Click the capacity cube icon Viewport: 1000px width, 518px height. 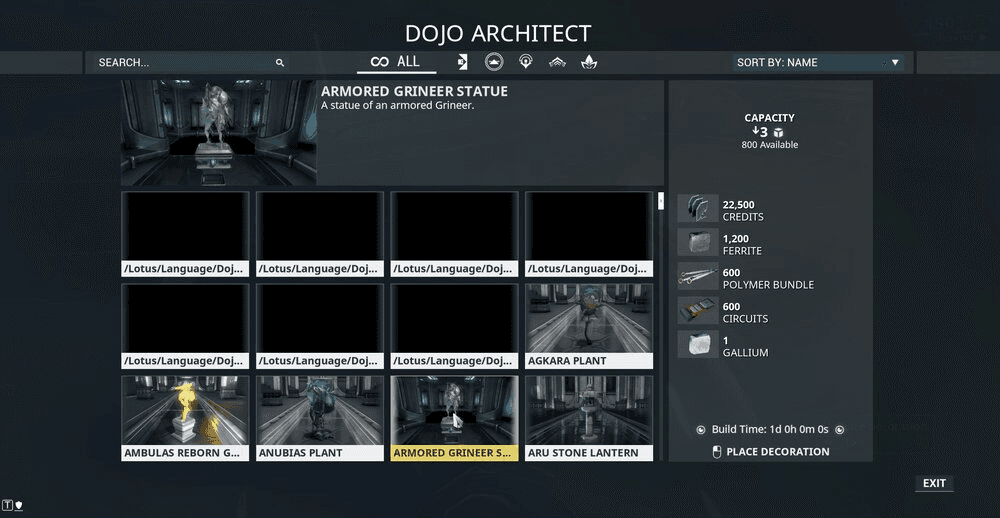[778, 133]
